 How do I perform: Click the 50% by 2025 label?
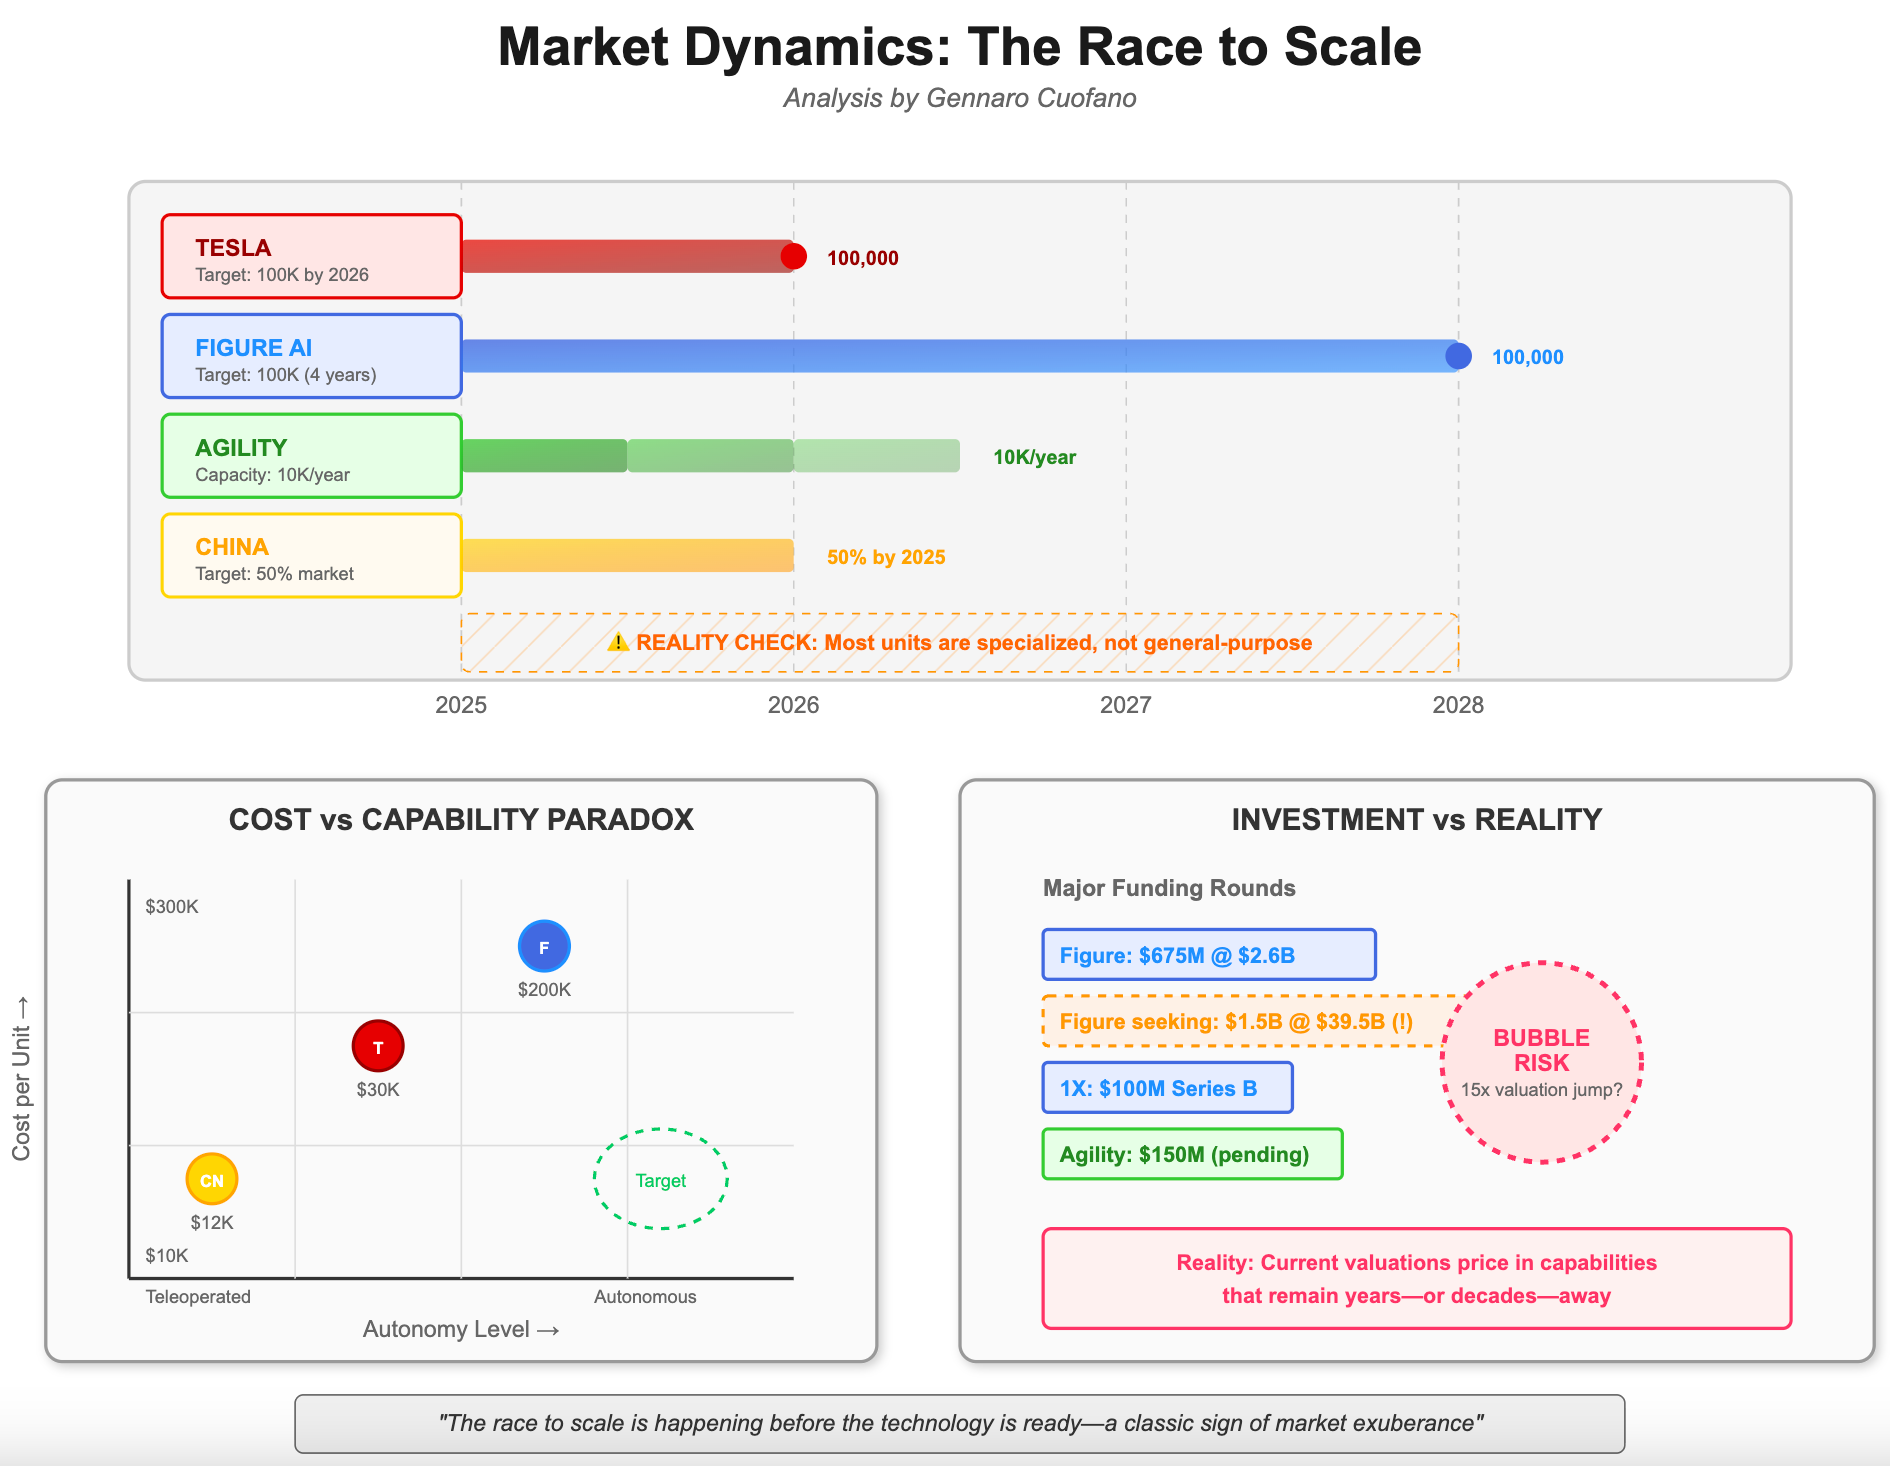pos(886,557)
